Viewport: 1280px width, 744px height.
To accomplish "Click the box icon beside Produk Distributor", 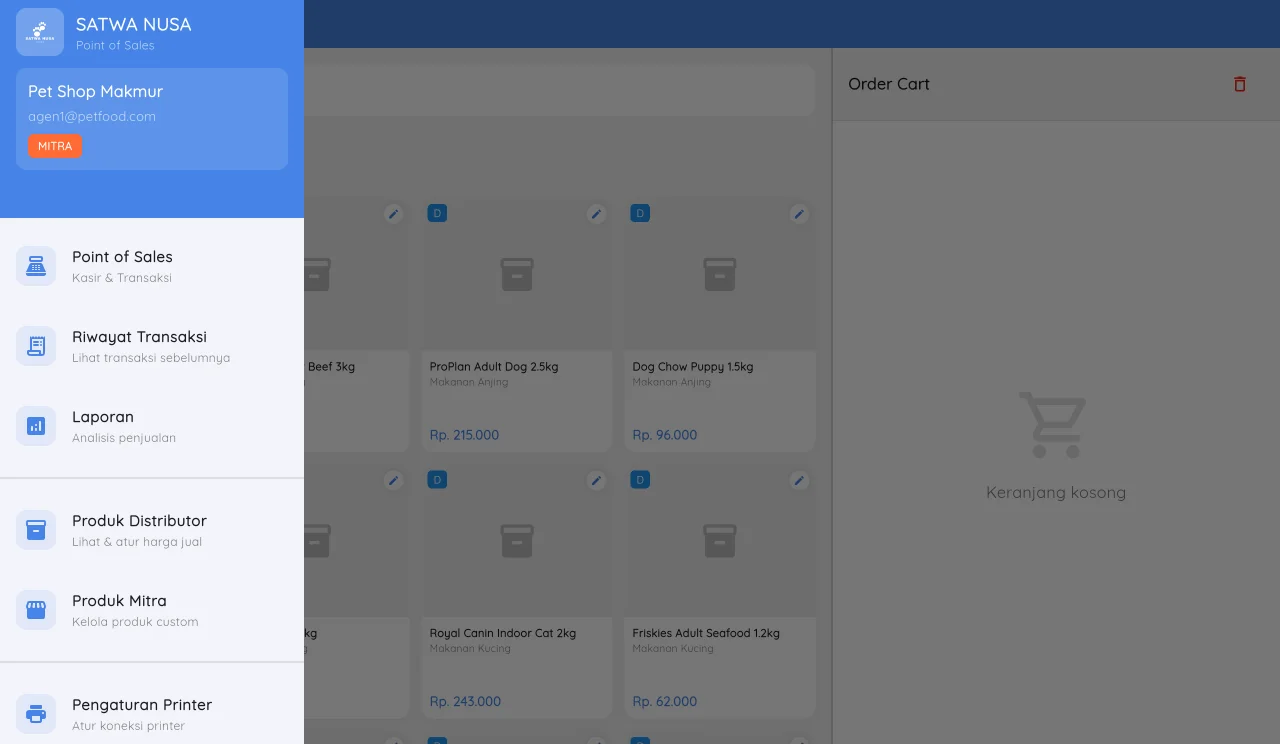I will point(36,530).
